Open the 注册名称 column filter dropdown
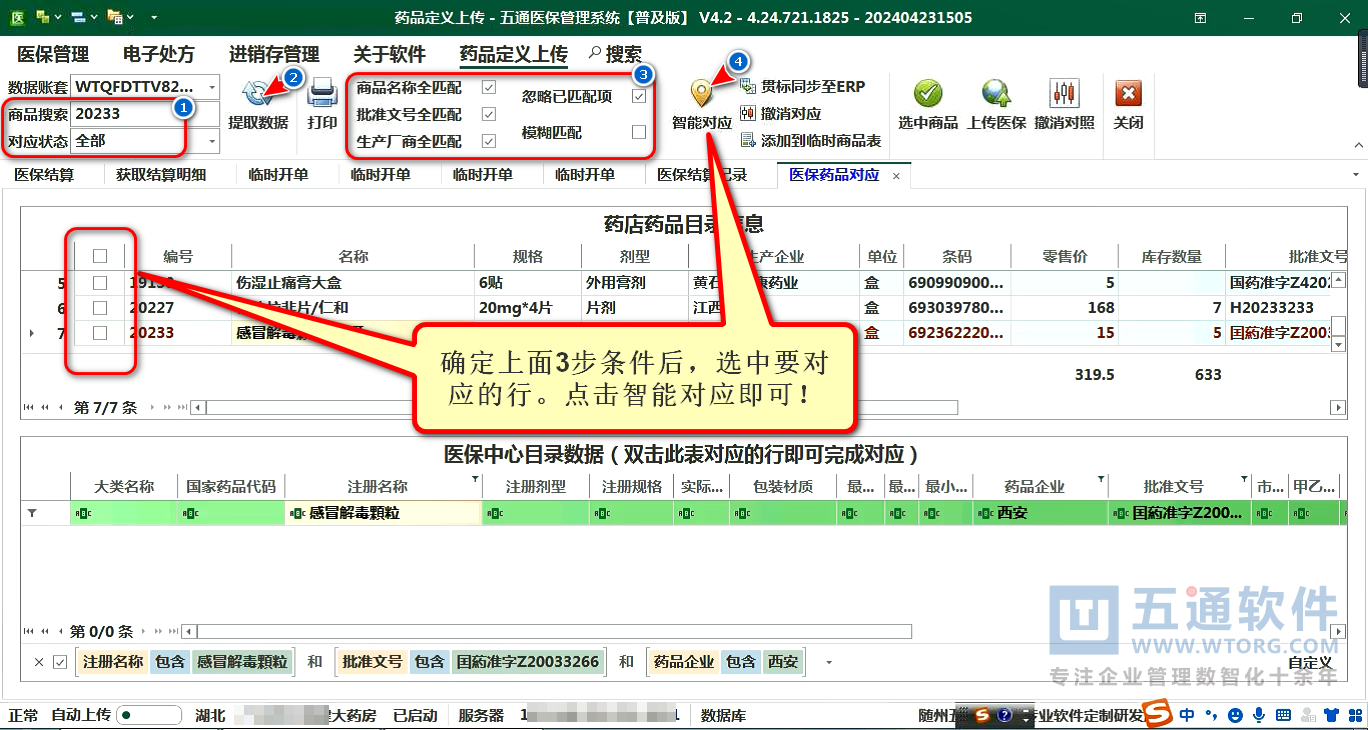1368x730 pixels. pyautogui.click(x=475, y=480)
